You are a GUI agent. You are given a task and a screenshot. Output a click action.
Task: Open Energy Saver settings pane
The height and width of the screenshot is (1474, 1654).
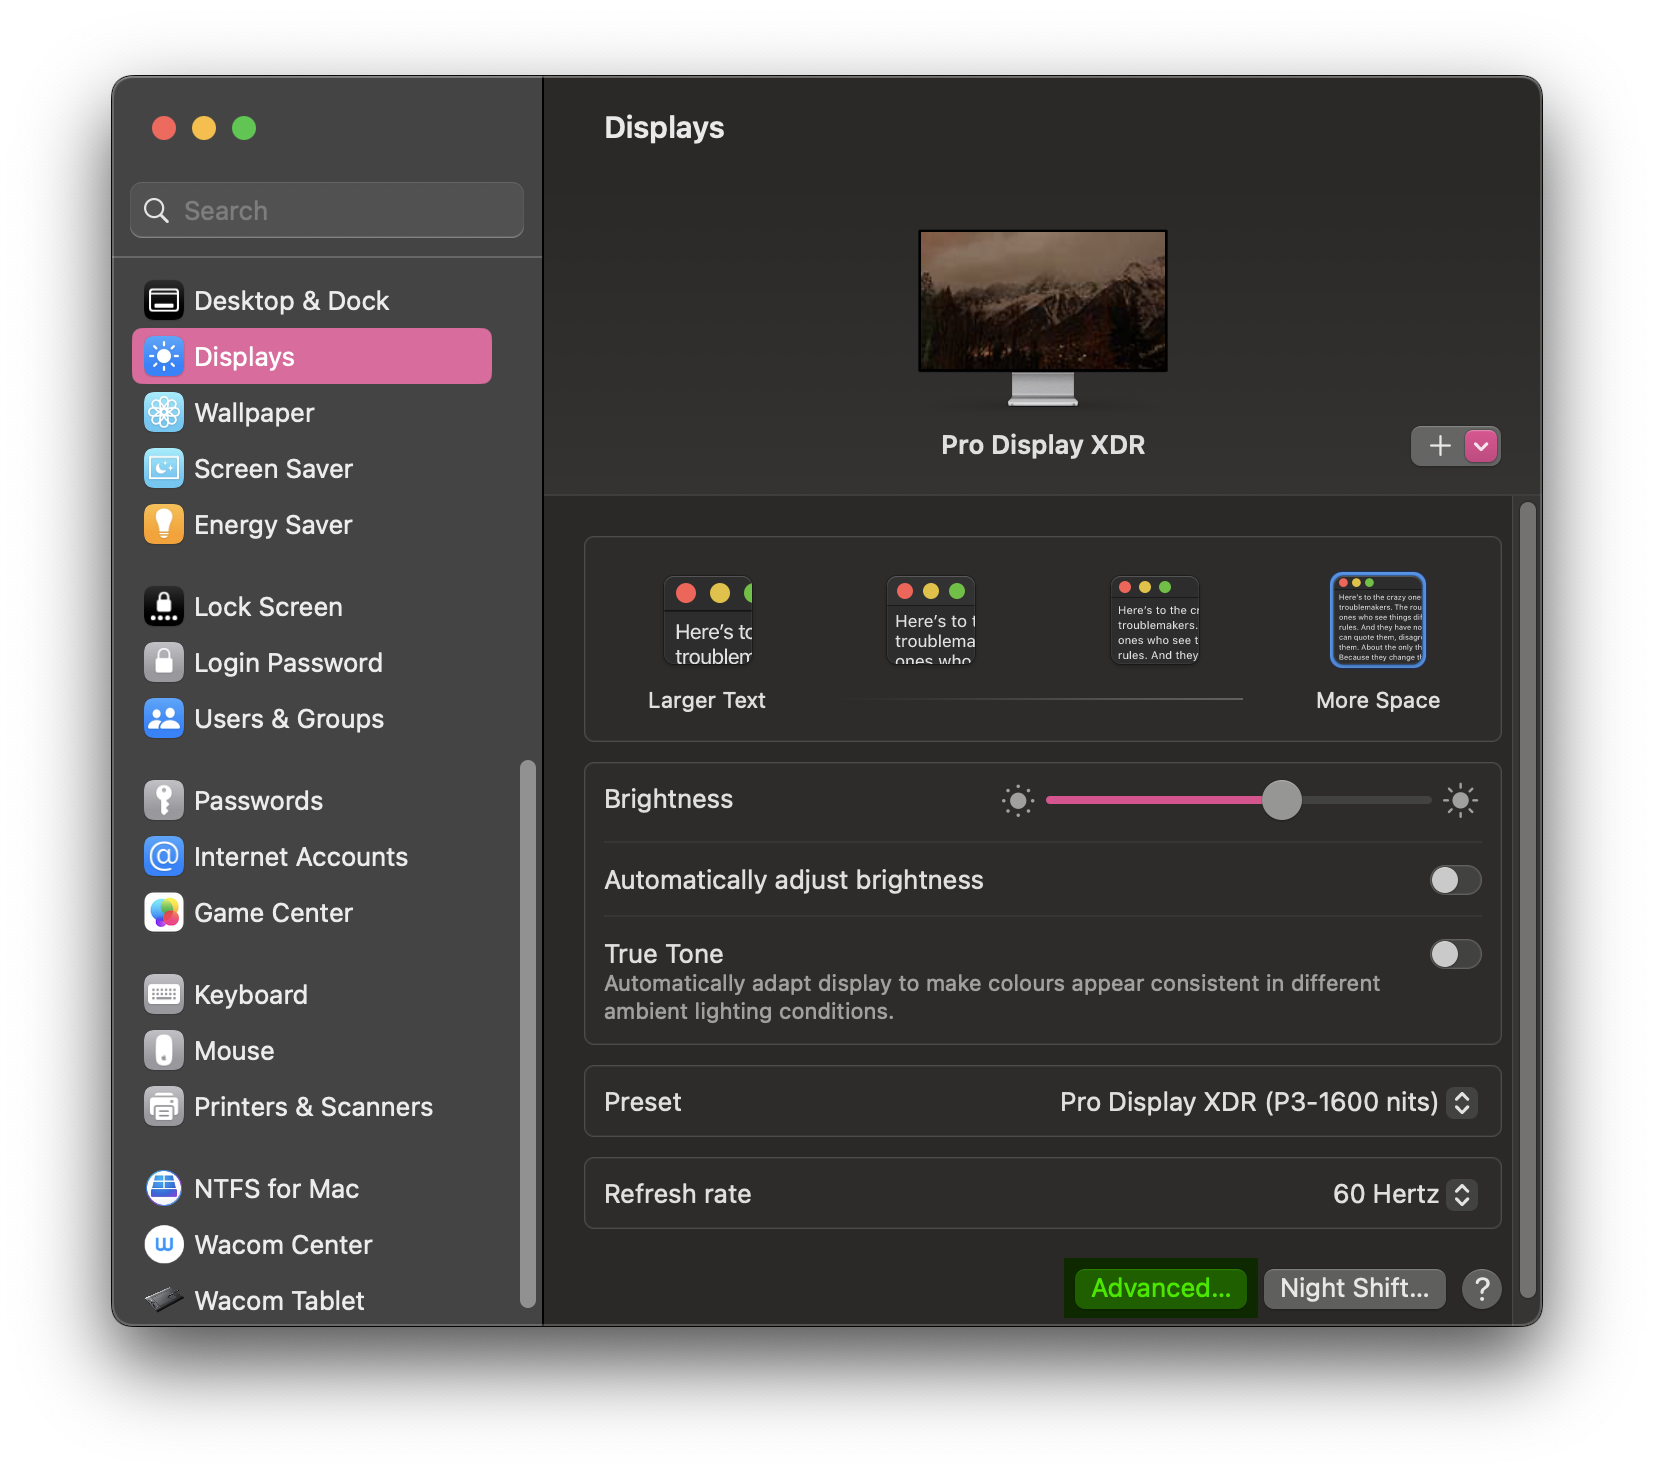pyautogui.click(x=311, y=524)
